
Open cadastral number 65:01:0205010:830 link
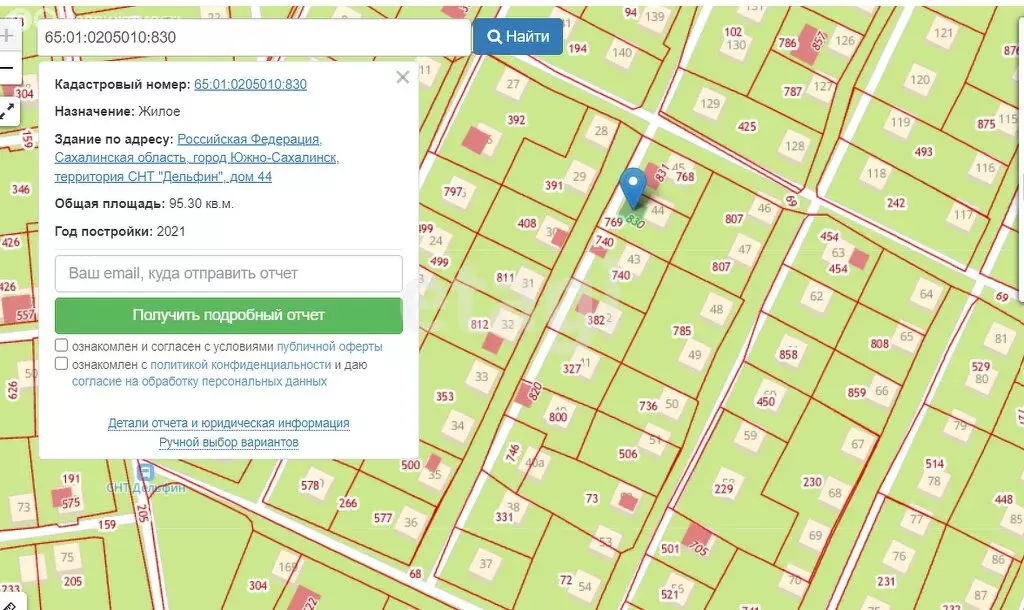250,85
